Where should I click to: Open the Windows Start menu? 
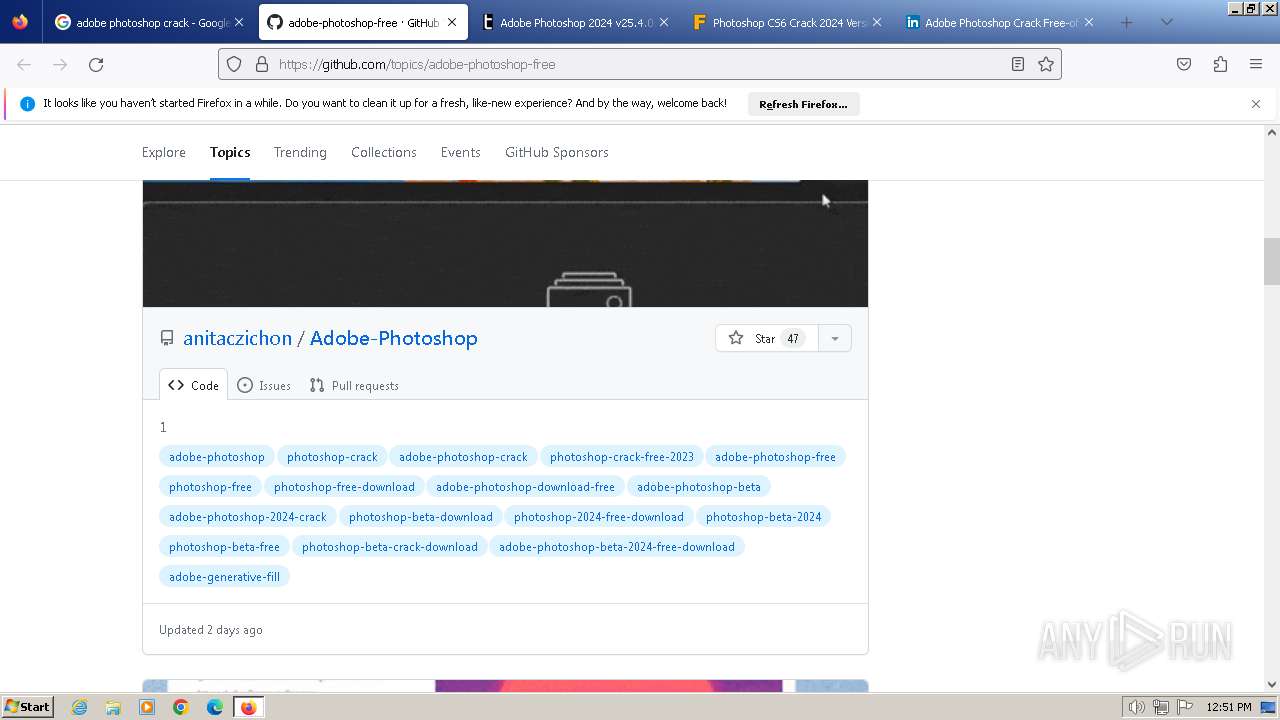pyautogui.click(x=28, y=707)
